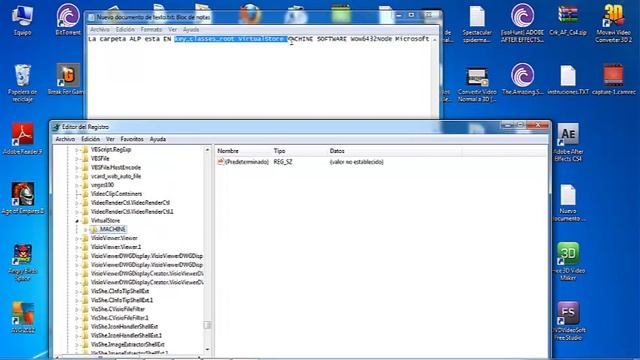Expand the VisioViewer.Viewer node
Image resolution: width=640 pixels, height=360 pixels.
pos(77,238)
